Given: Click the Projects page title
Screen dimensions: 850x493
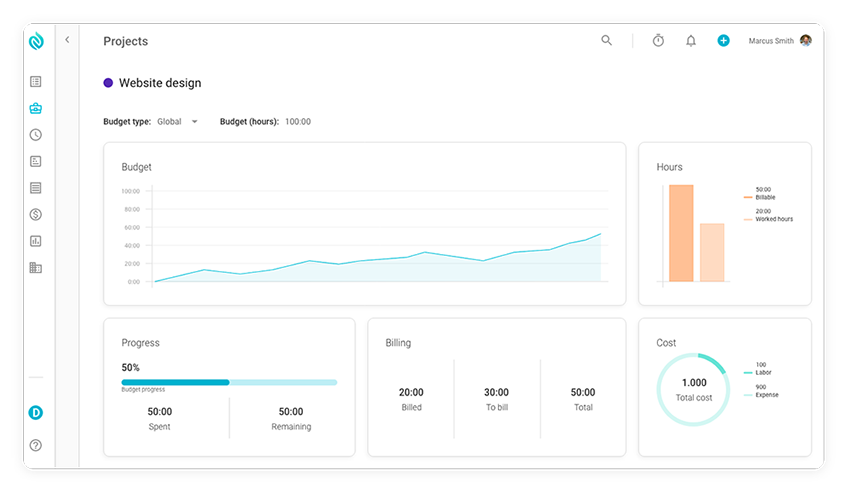Looking at the screenshot, I should coord(125,41).
